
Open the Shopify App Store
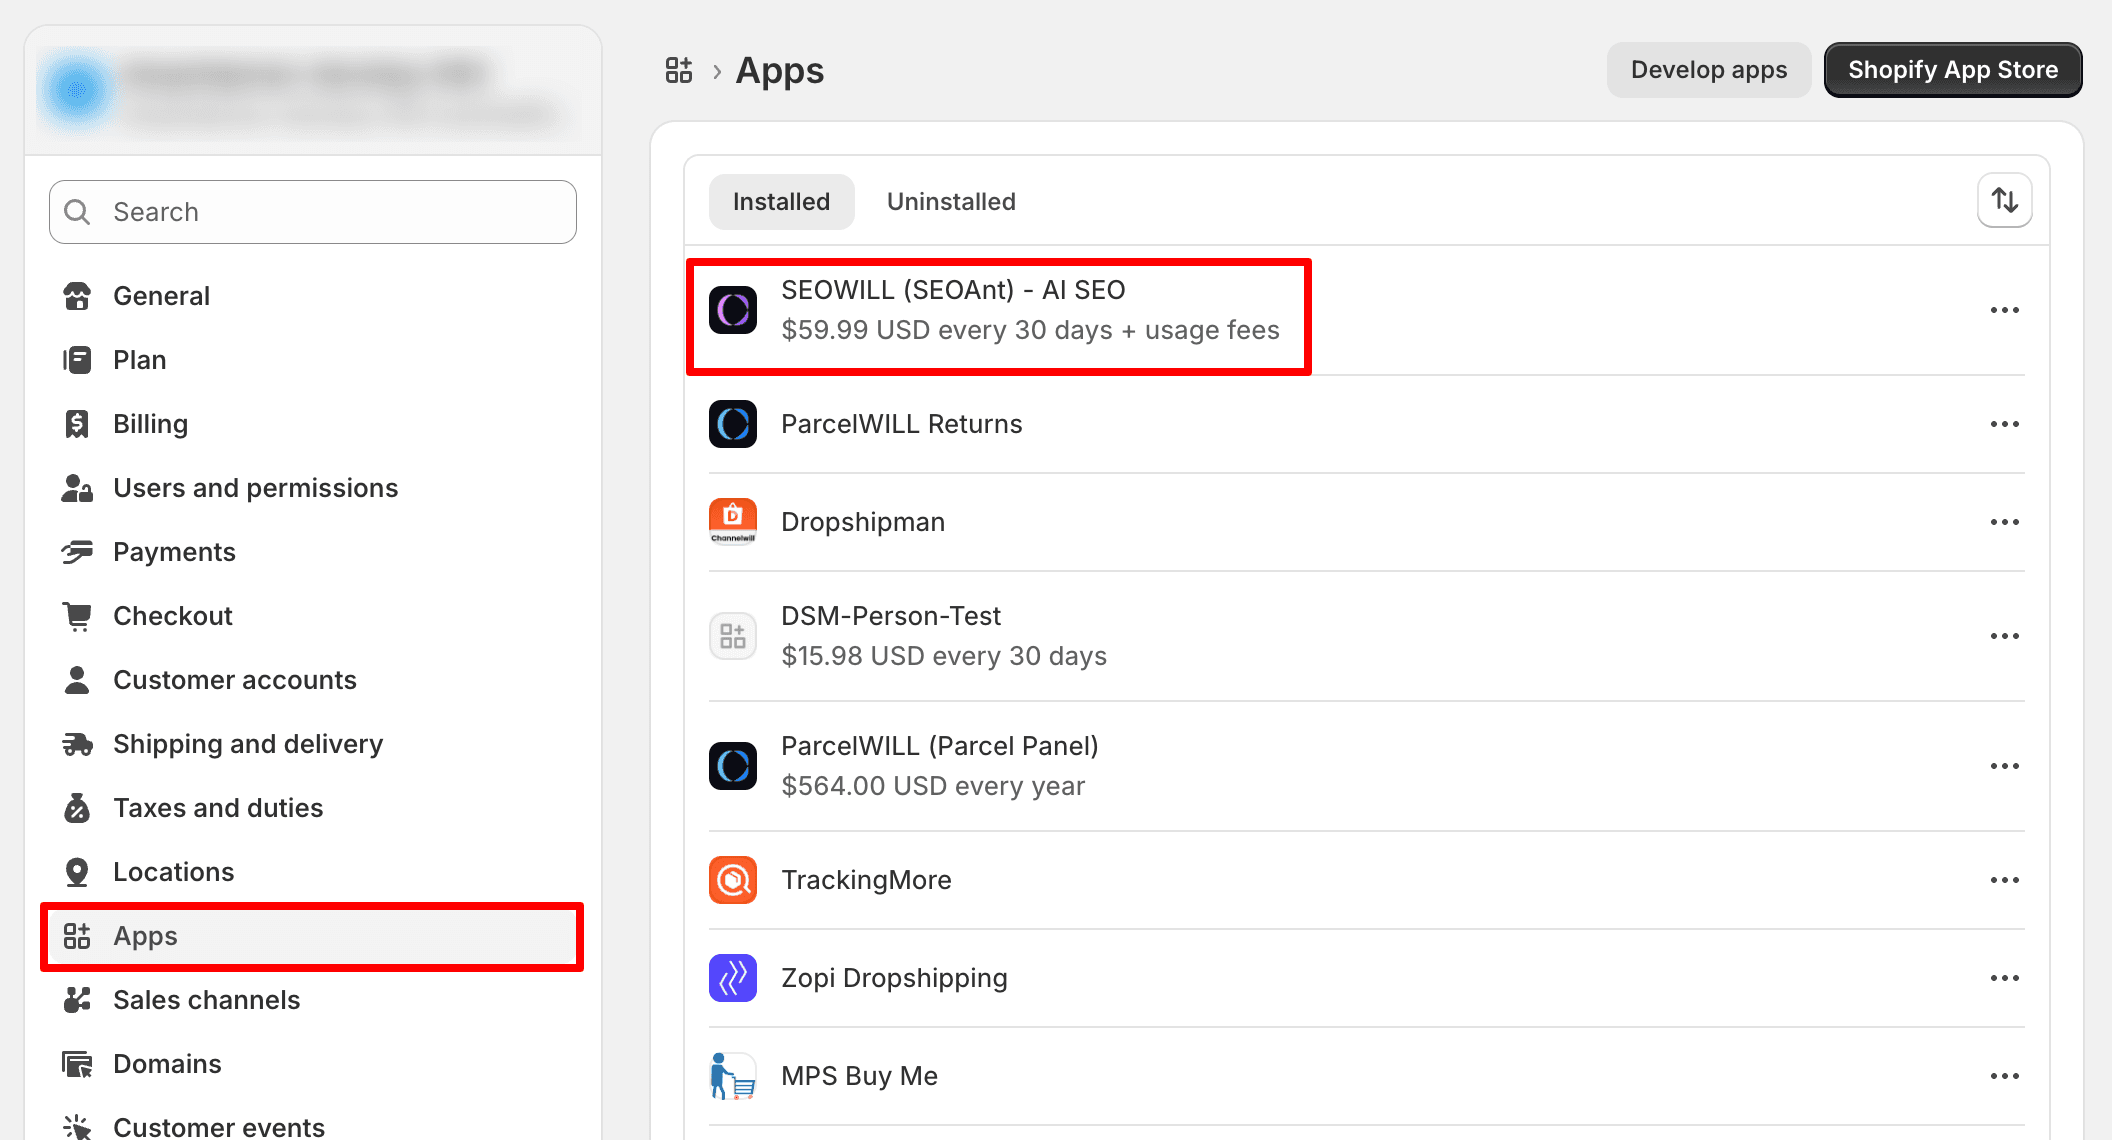coord(1952,70)
